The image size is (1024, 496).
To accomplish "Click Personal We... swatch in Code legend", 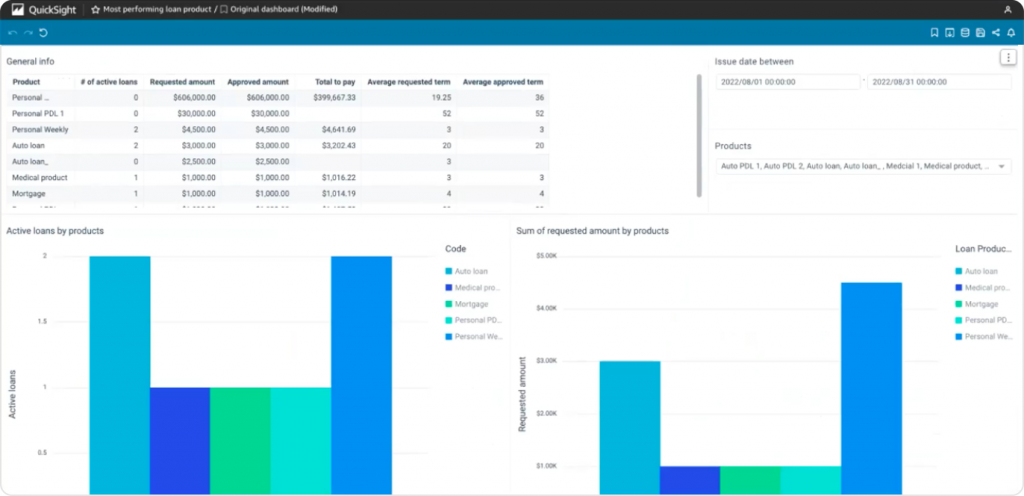I will coord(449,336).
